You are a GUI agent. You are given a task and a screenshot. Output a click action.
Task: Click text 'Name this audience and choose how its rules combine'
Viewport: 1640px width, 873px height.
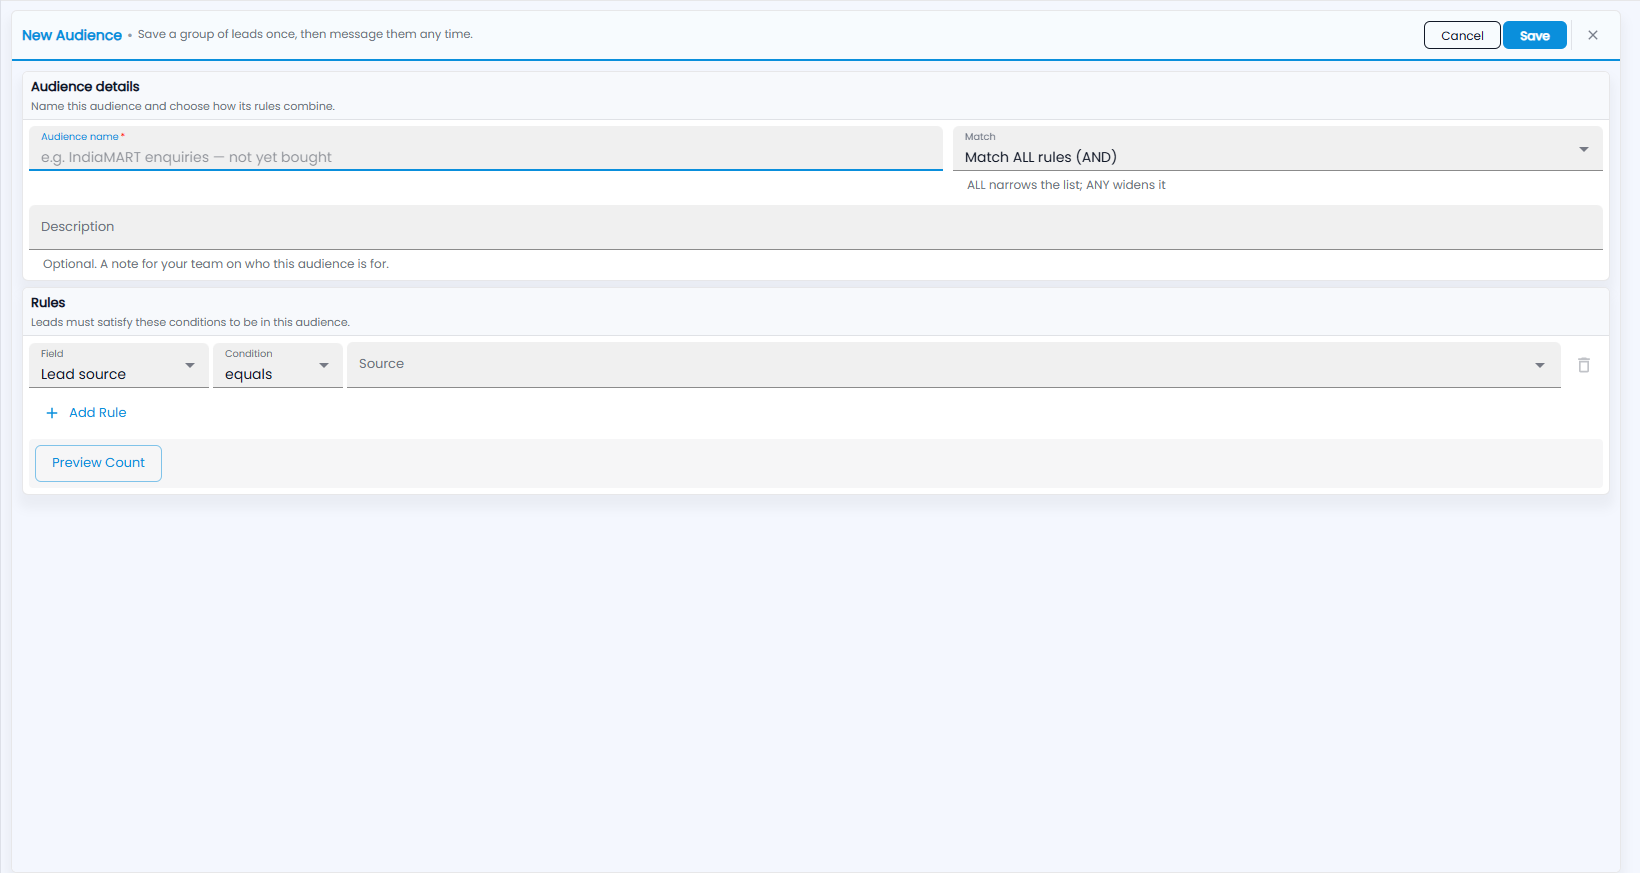tap(183, 106)
